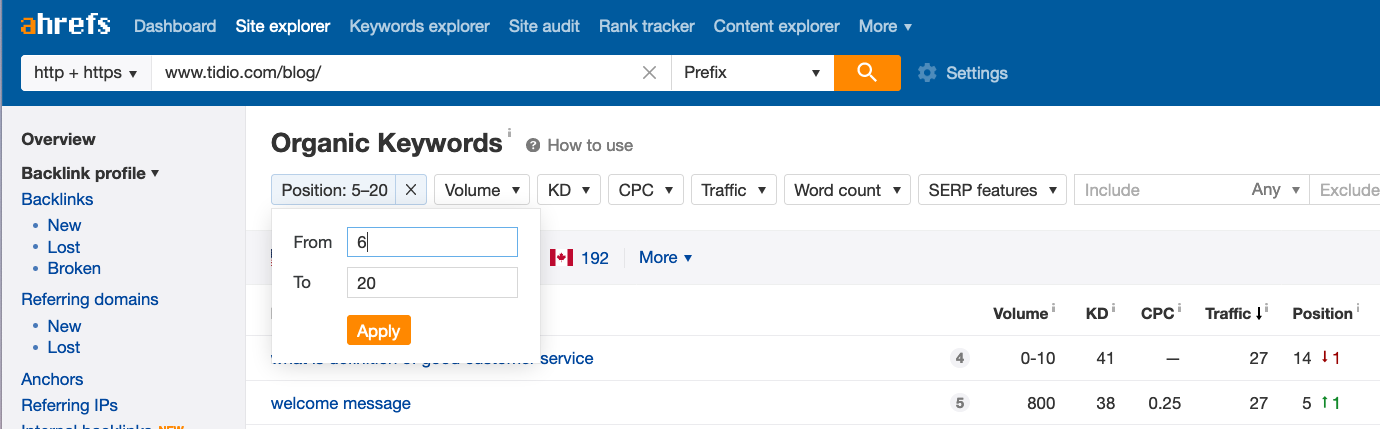
Task: Open Referring domains link
Action: tap(90, 299)
